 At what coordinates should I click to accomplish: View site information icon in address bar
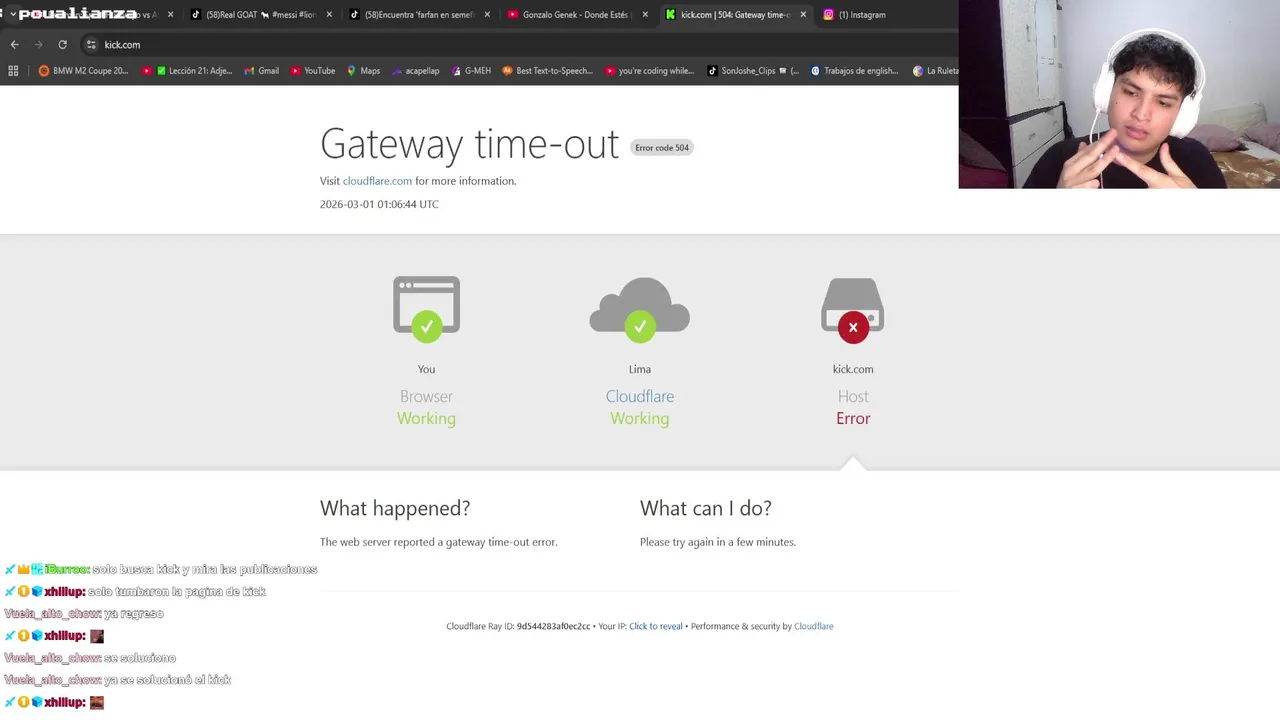(x=91, y=44)
